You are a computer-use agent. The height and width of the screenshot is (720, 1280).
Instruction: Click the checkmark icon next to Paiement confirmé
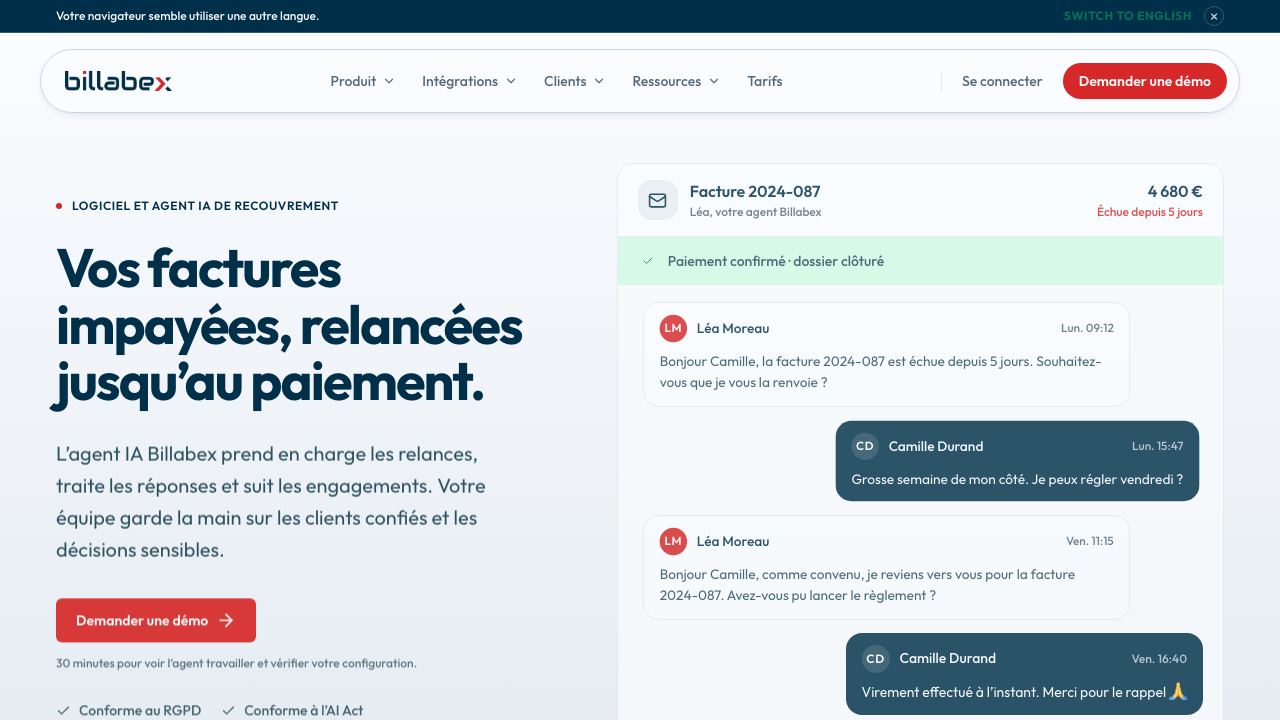pyautogui.click(x=648, y=261)
